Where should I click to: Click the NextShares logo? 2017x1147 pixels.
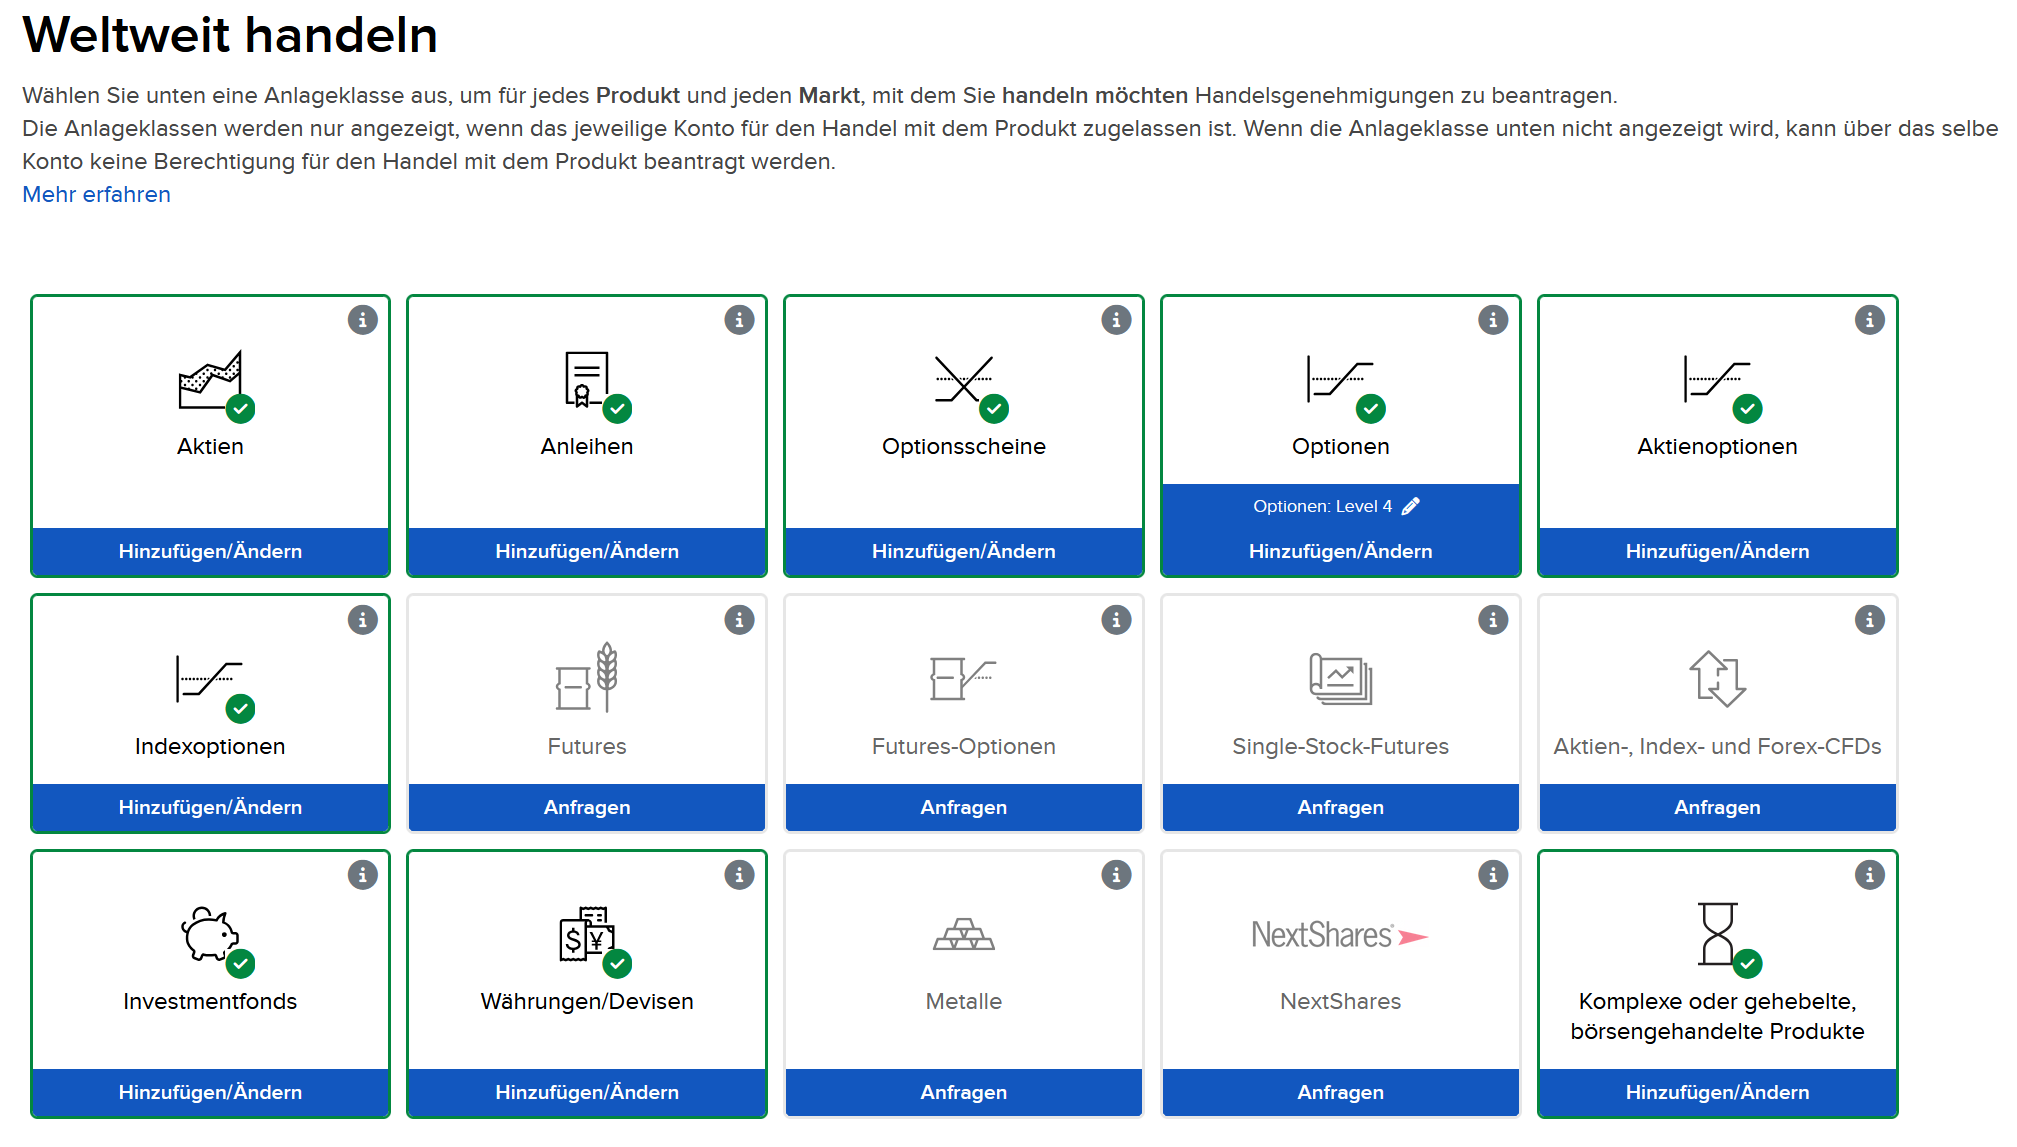click(x=1340, y=936)
